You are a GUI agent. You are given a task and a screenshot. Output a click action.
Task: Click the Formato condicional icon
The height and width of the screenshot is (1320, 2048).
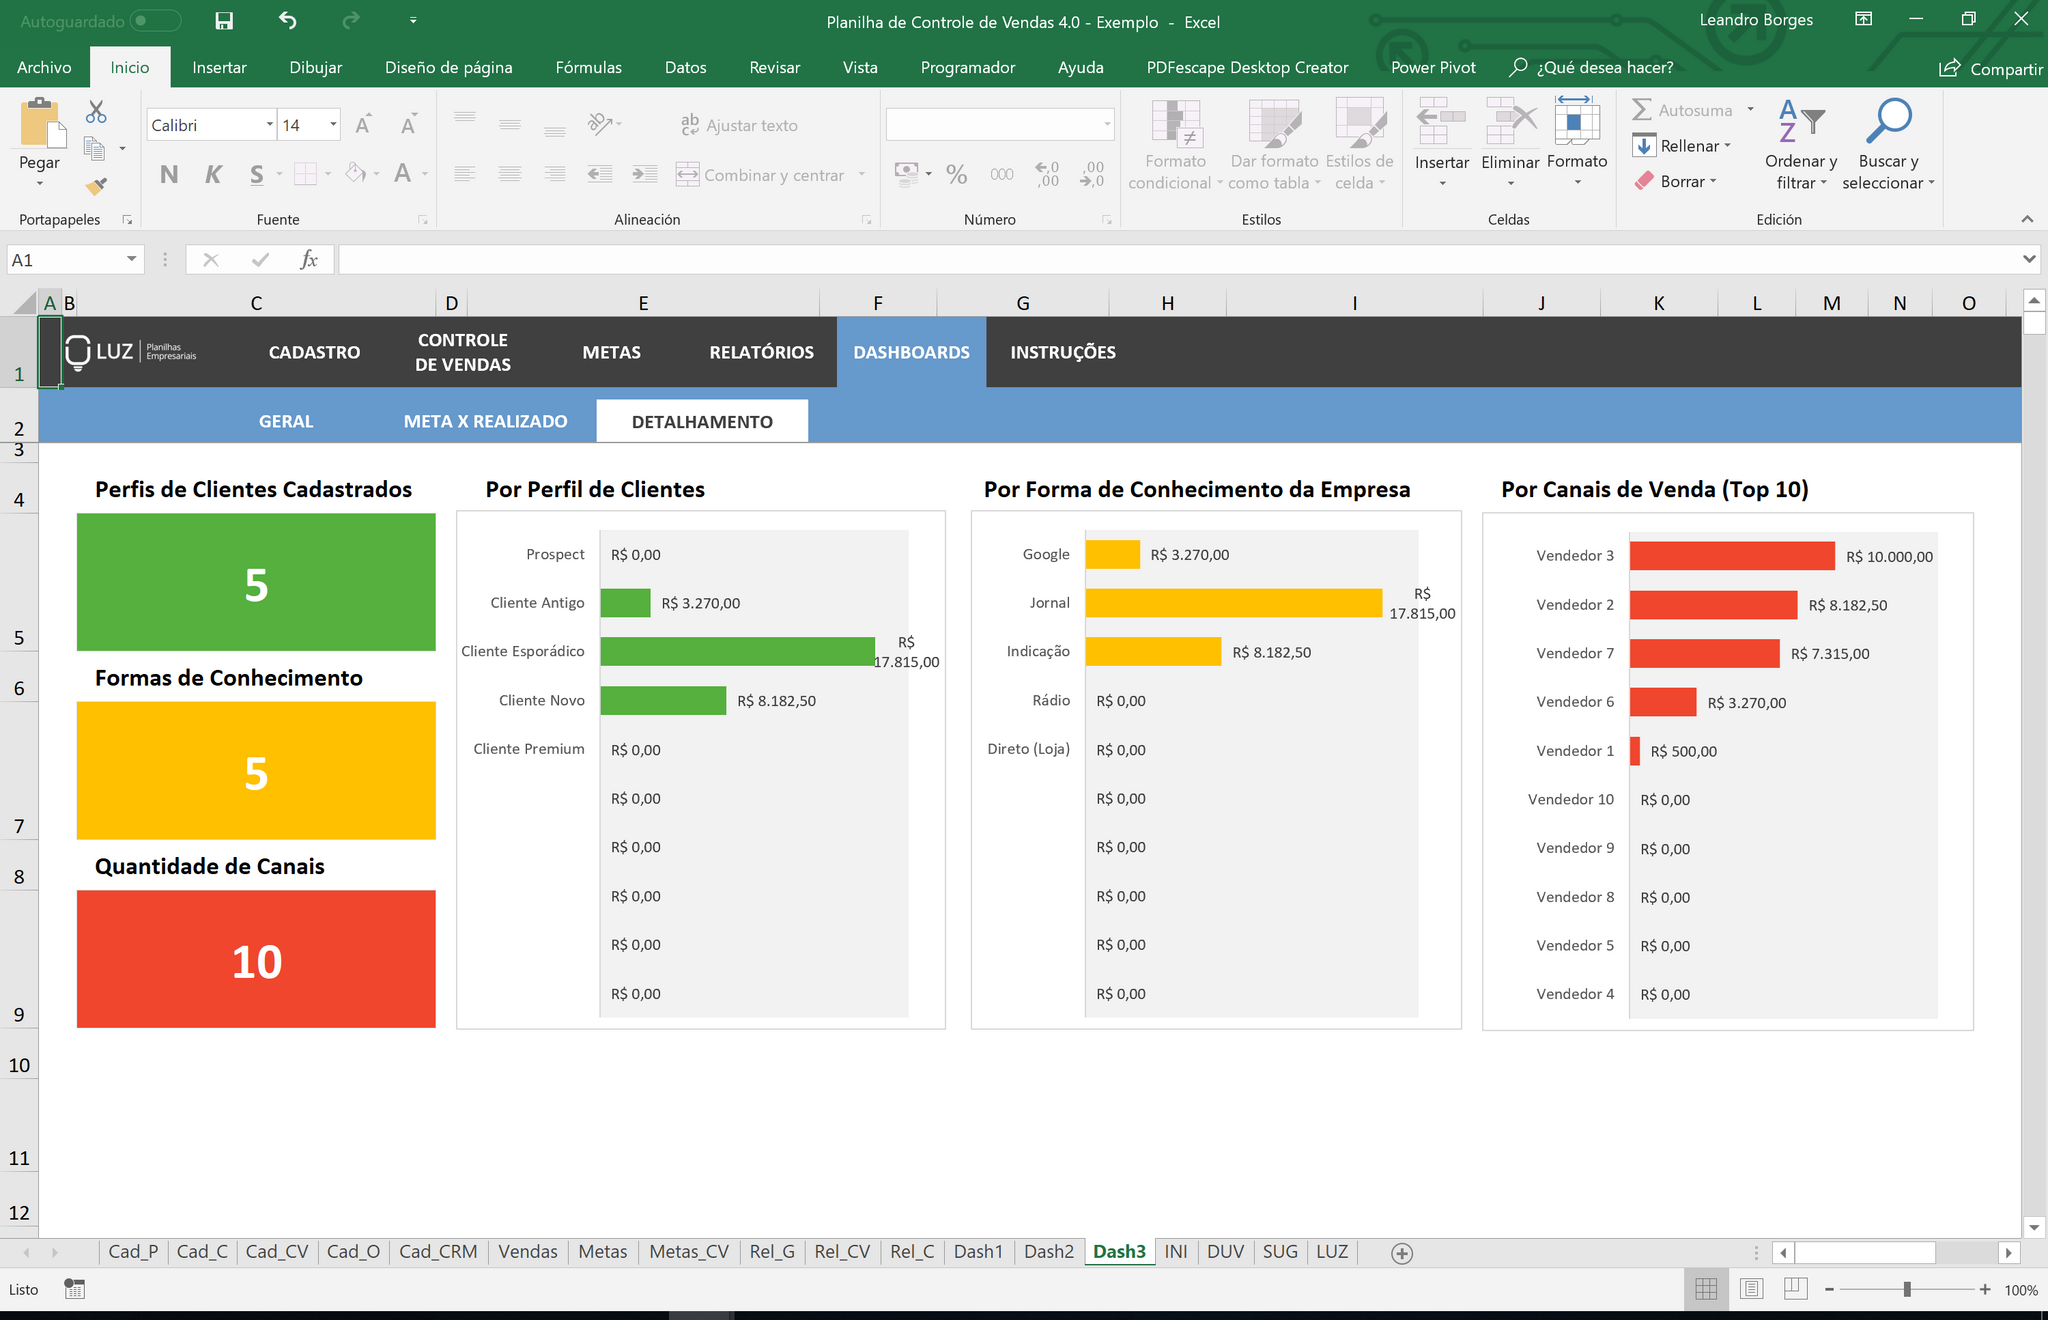(1176, 123)
